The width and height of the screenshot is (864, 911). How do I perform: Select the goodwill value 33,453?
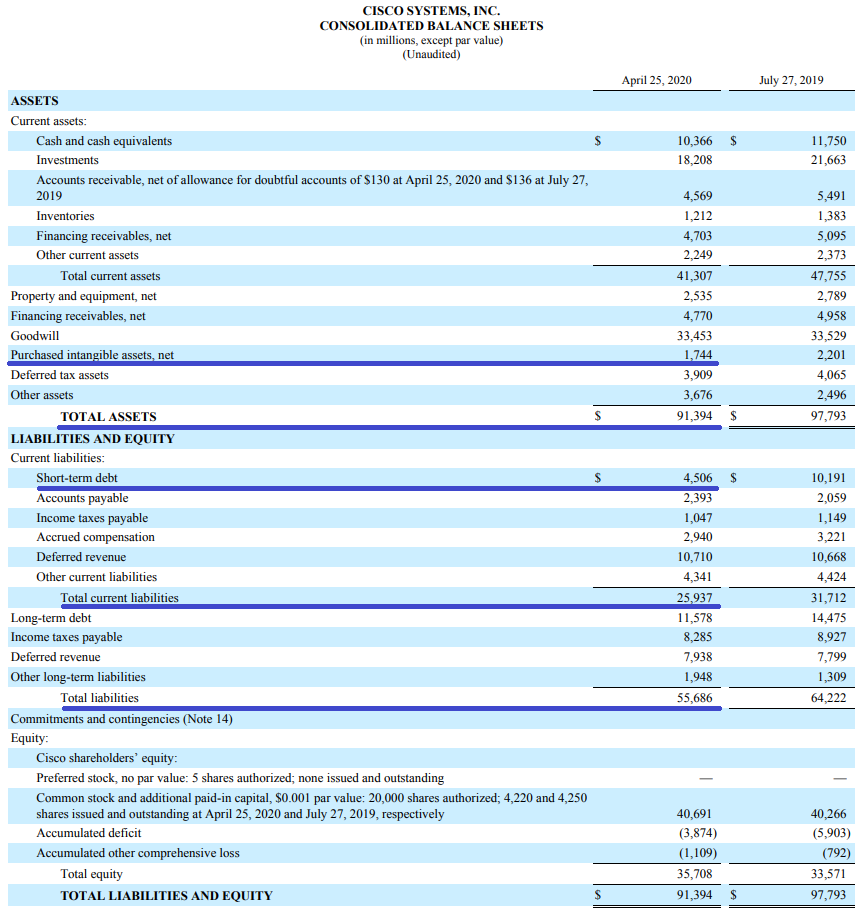[x=694, y=336]
